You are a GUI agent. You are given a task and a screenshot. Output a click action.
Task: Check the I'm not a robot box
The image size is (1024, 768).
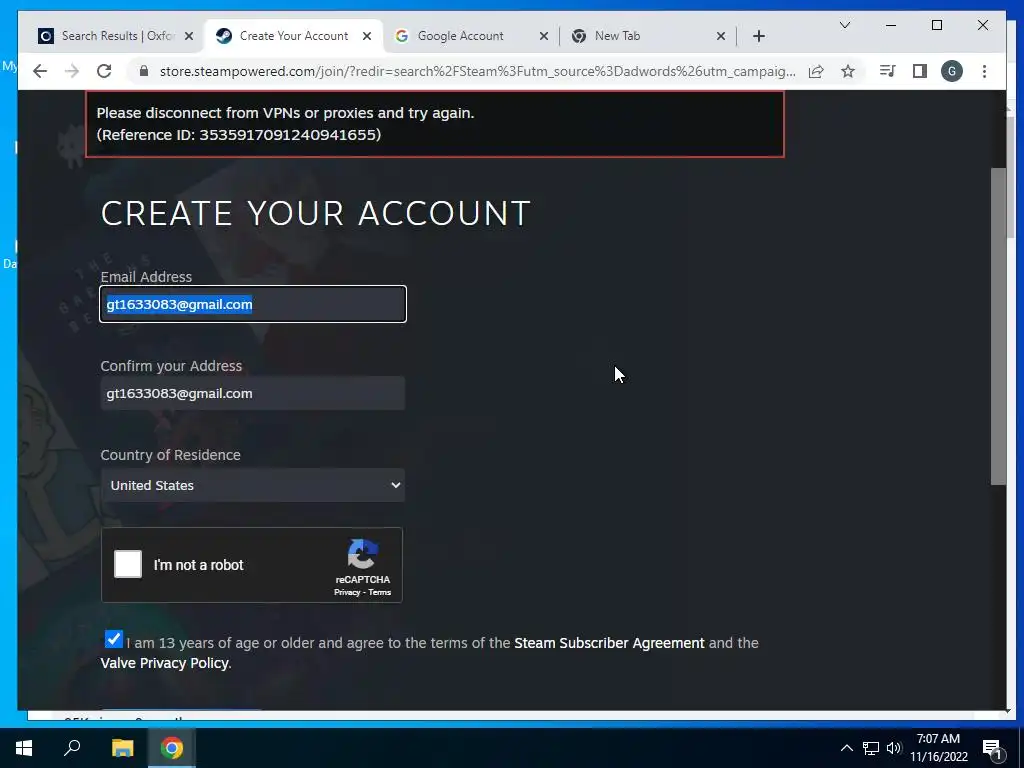[x=128, y=564]
